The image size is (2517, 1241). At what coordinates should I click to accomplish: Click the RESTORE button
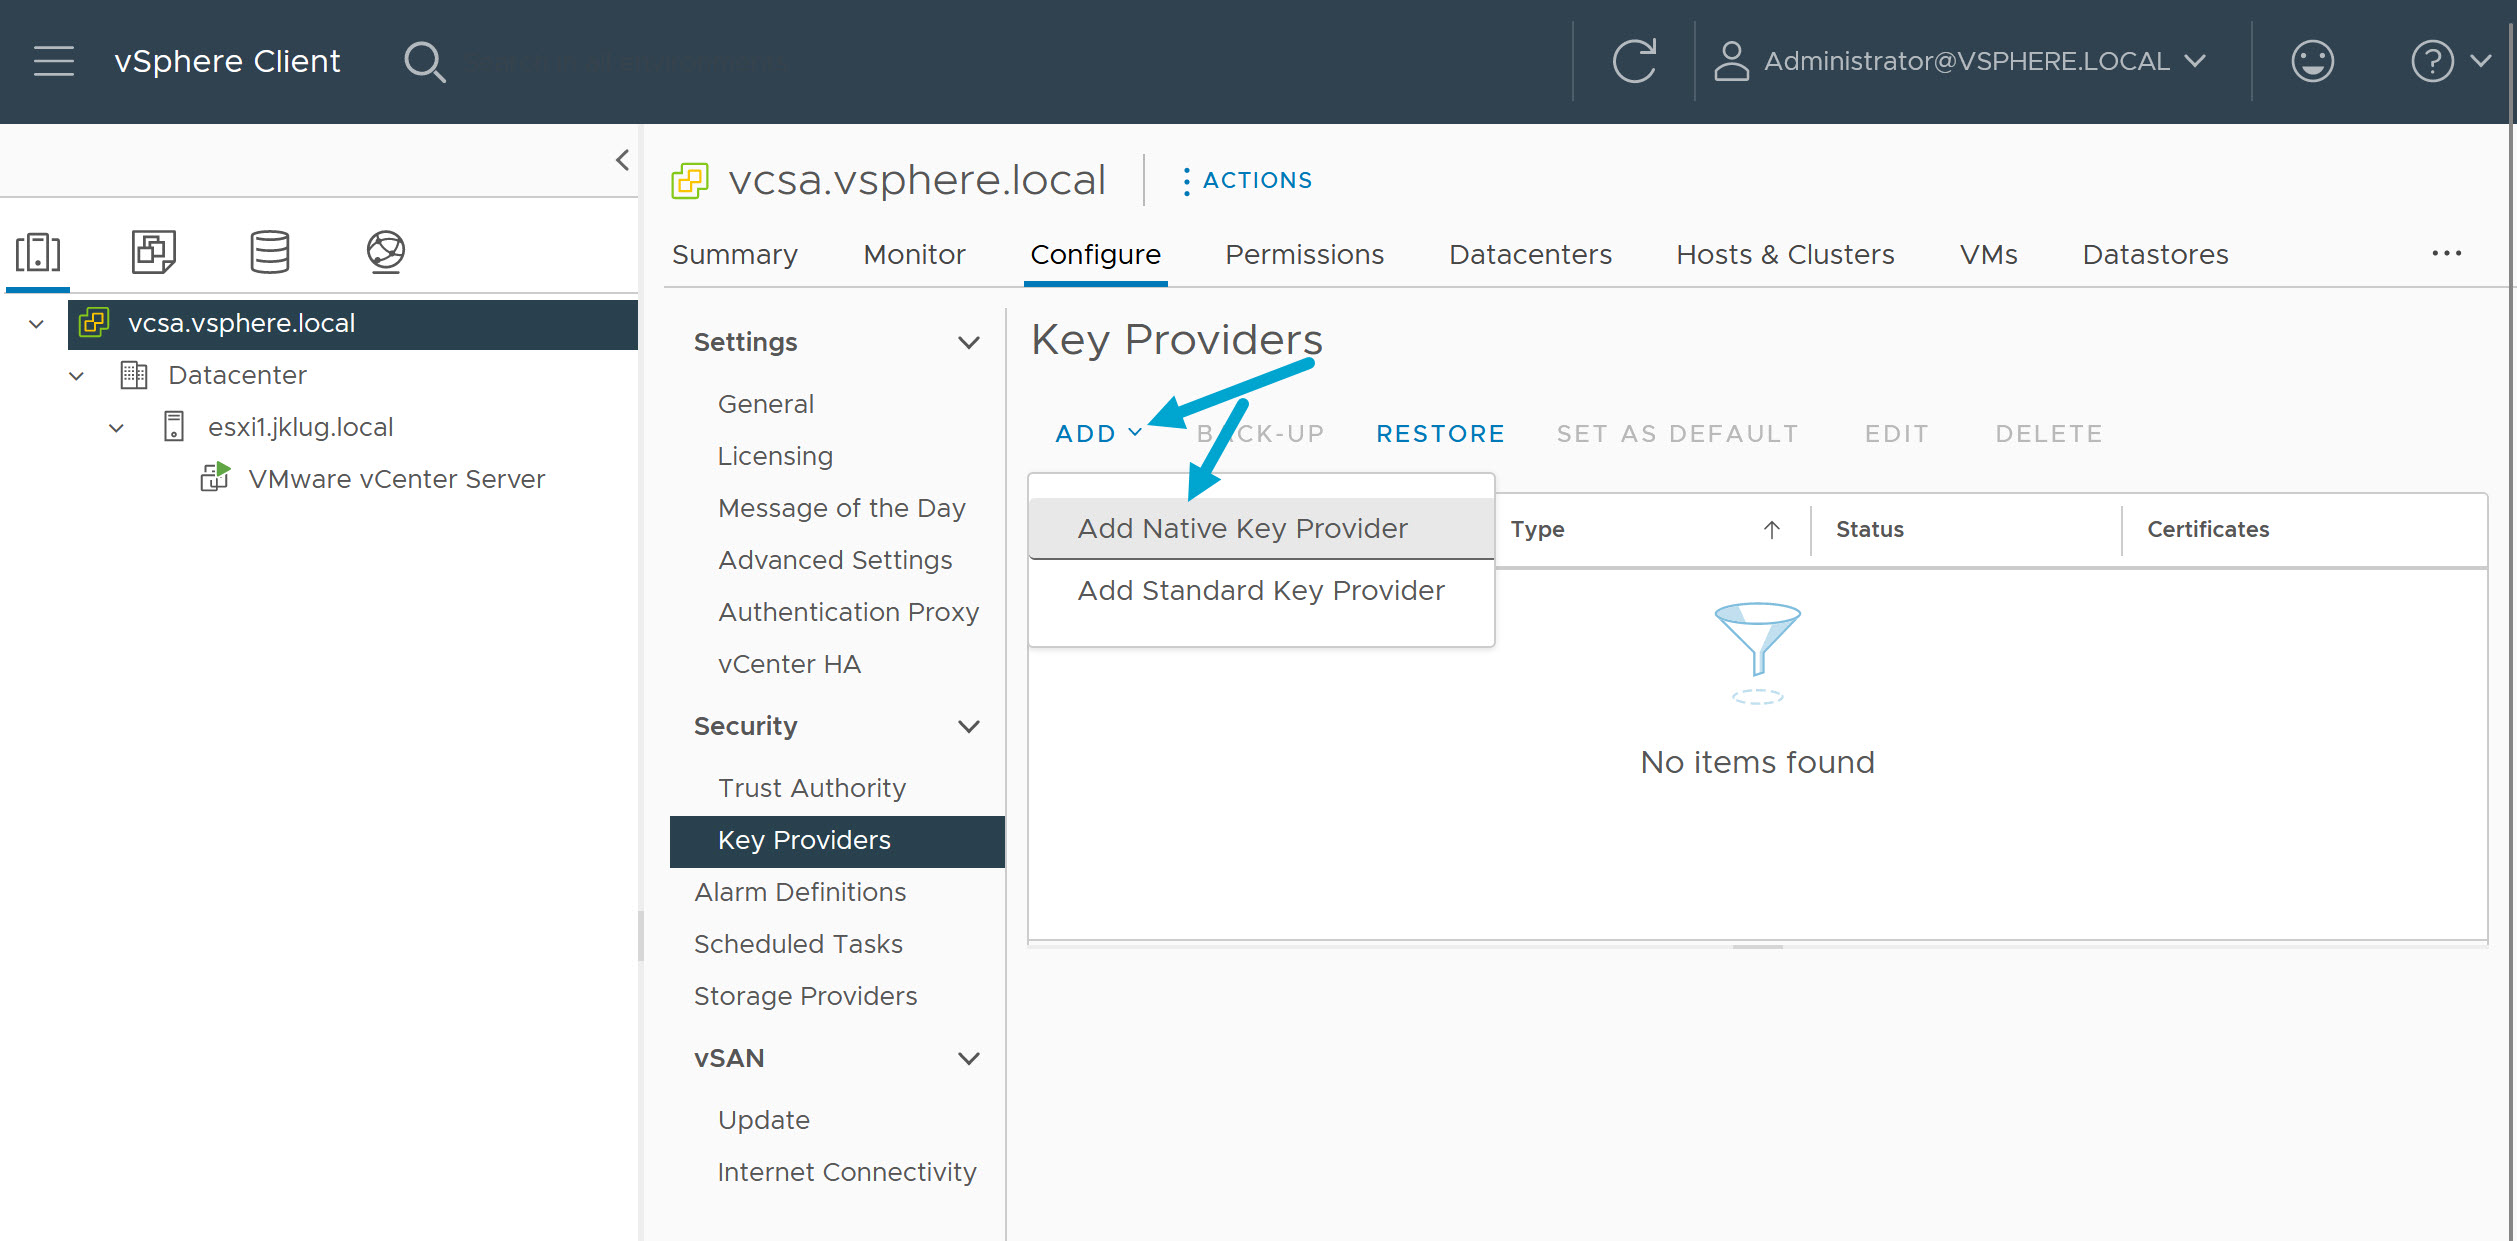1440,433
